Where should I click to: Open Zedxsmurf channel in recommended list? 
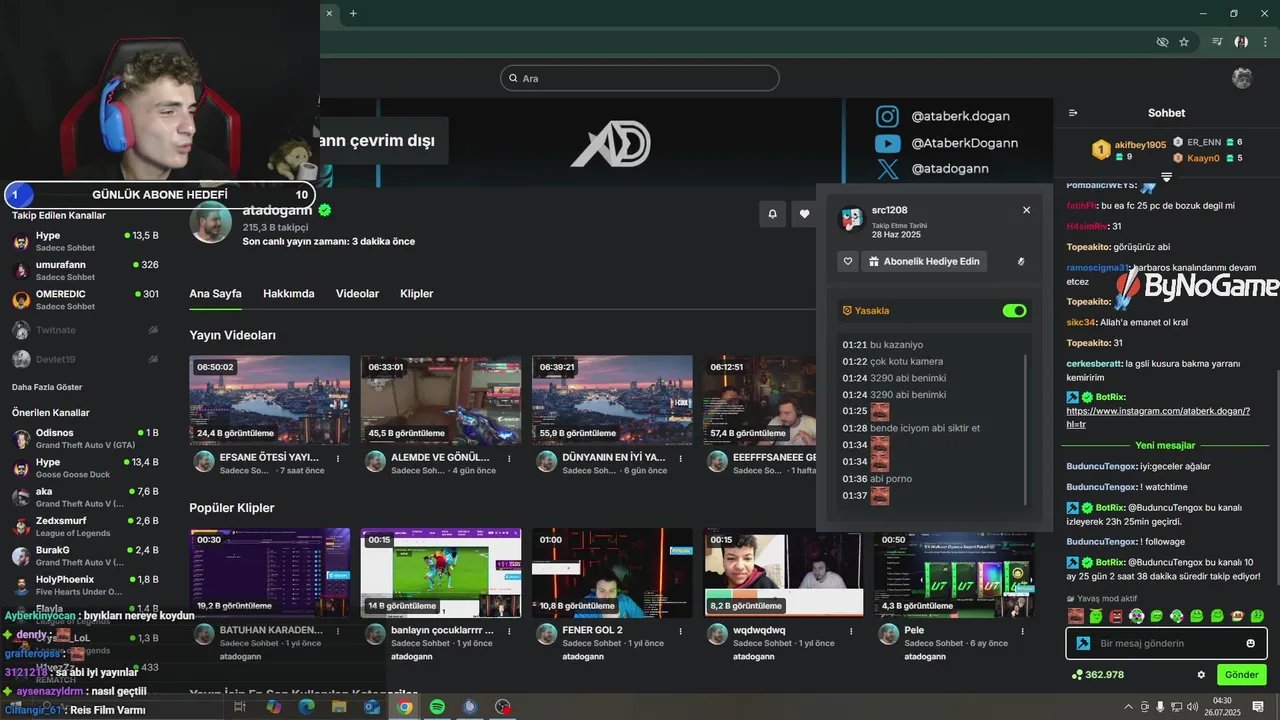[85, 526]
